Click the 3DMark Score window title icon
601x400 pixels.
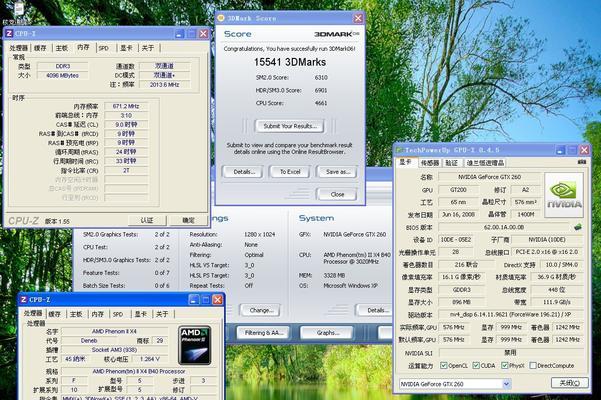[x=220, y=18]
